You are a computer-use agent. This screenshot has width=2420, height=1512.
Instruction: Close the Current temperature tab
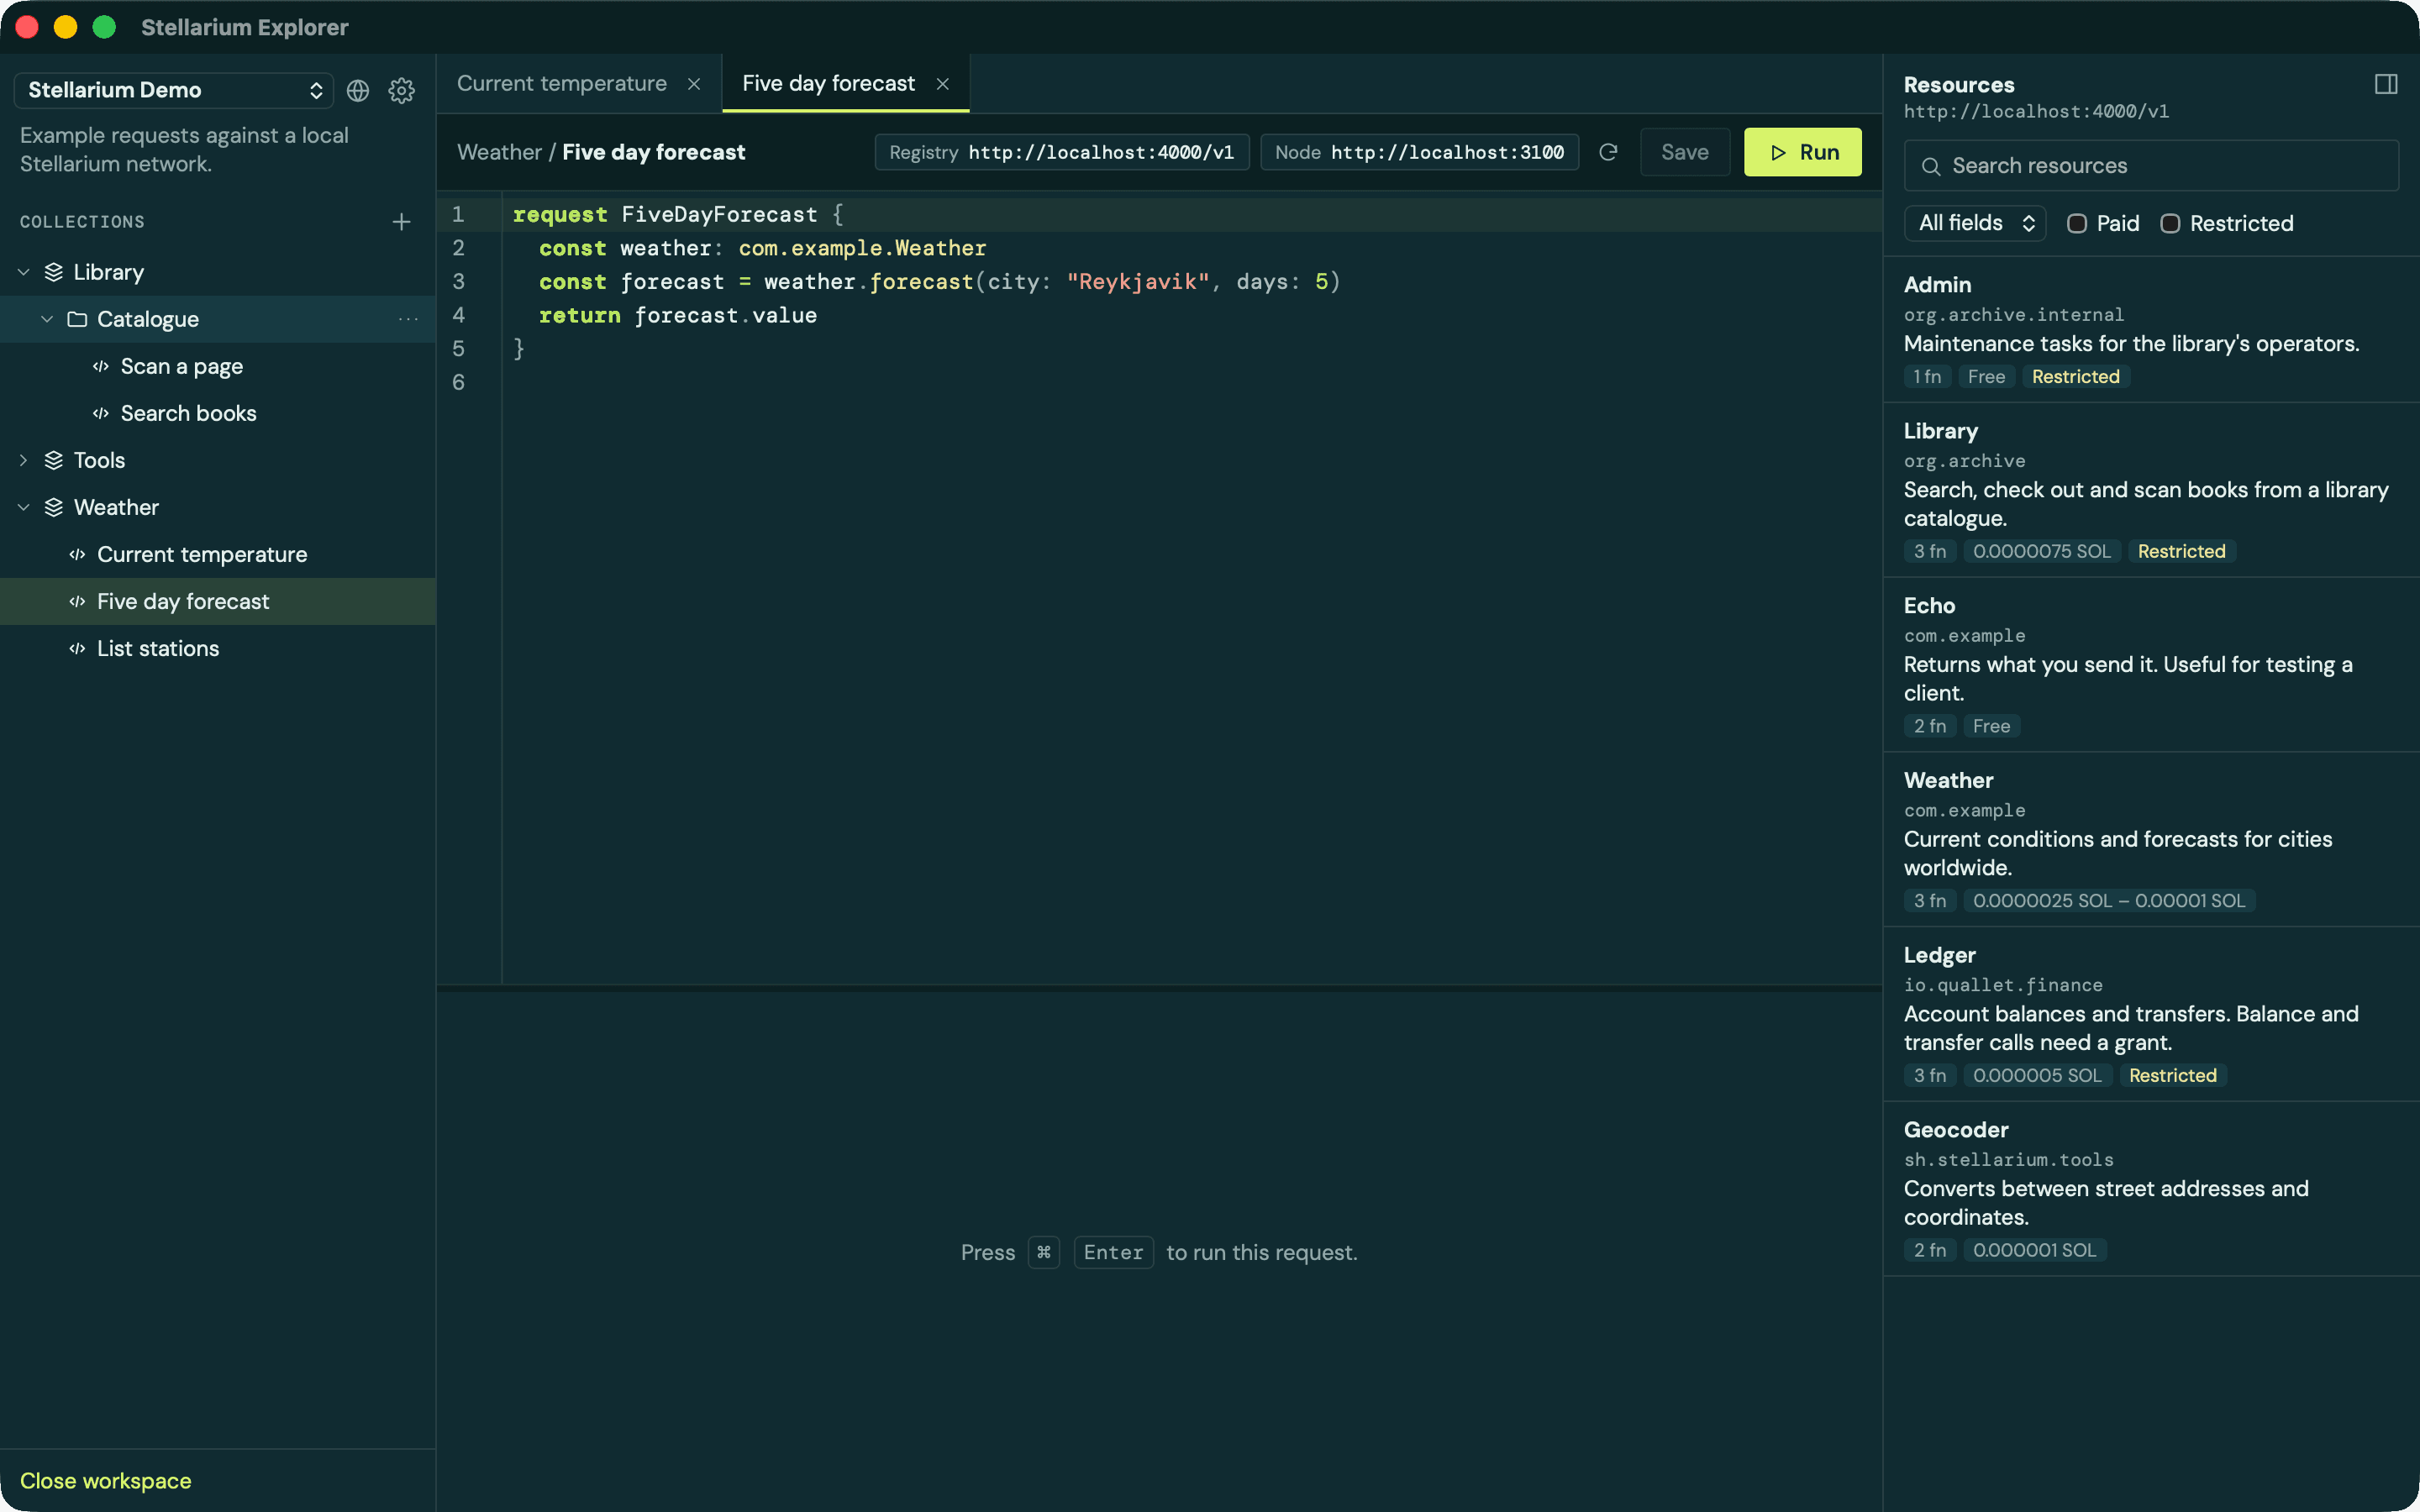click(694, 84)
